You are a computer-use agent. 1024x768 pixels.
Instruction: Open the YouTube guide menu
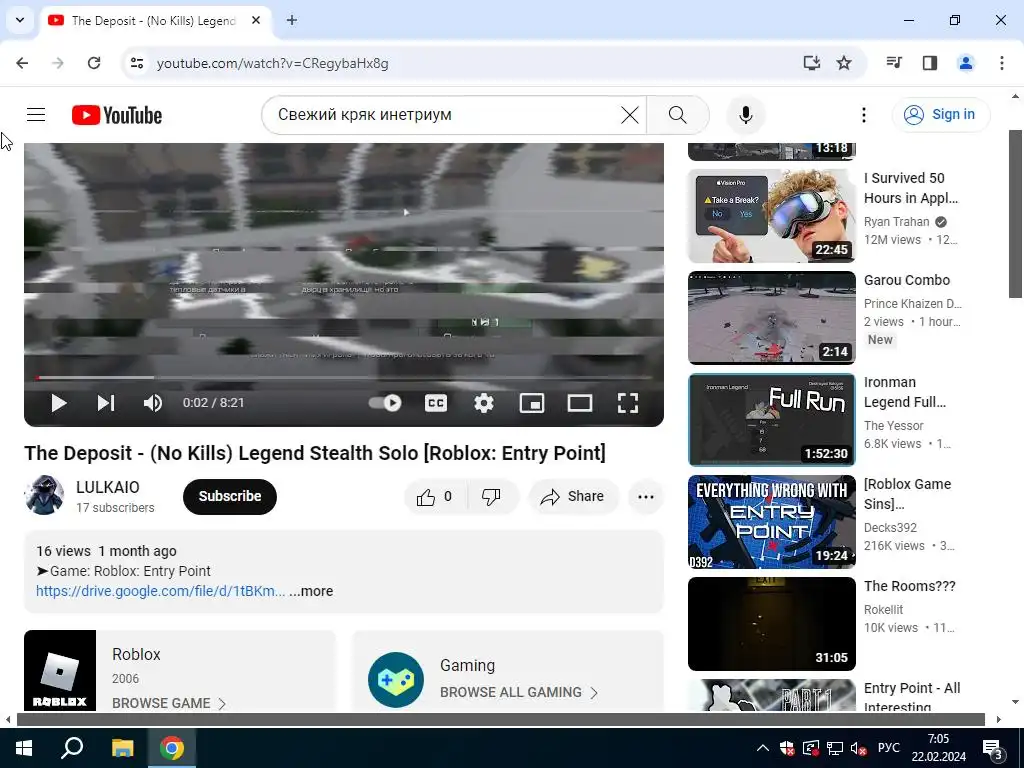pyautogui.click(x=36, y=115)
